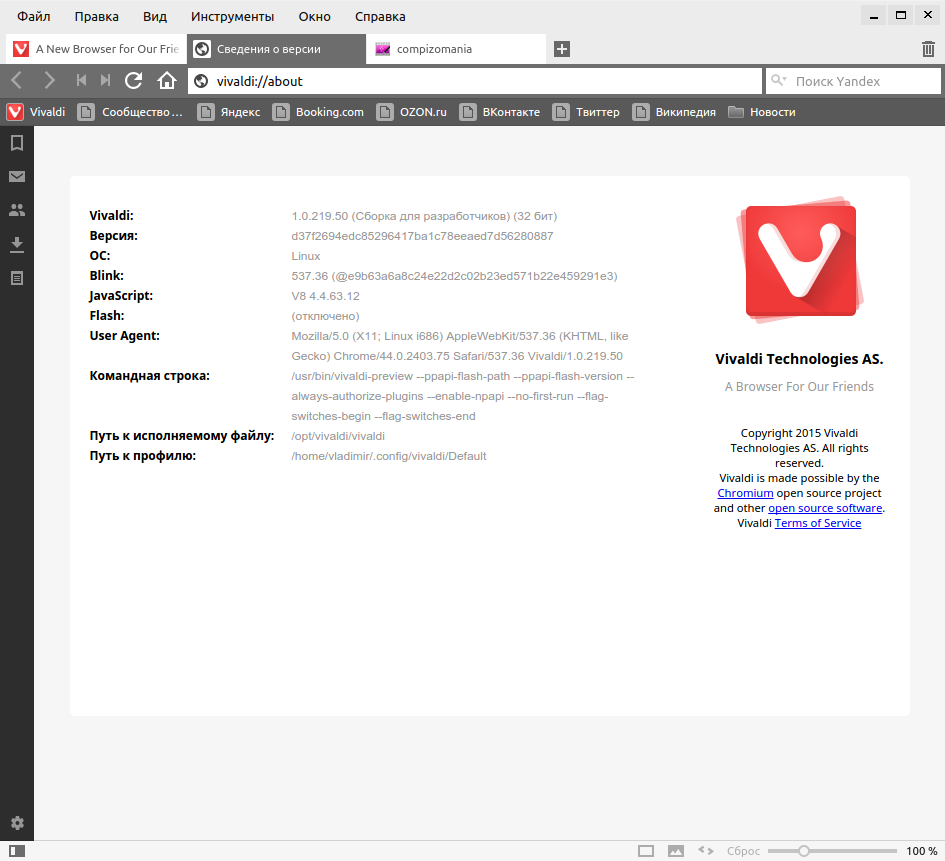This screenshot has width=945, height=861.
Task: Click the OS value Linux
Action: (x=306, y=256)
